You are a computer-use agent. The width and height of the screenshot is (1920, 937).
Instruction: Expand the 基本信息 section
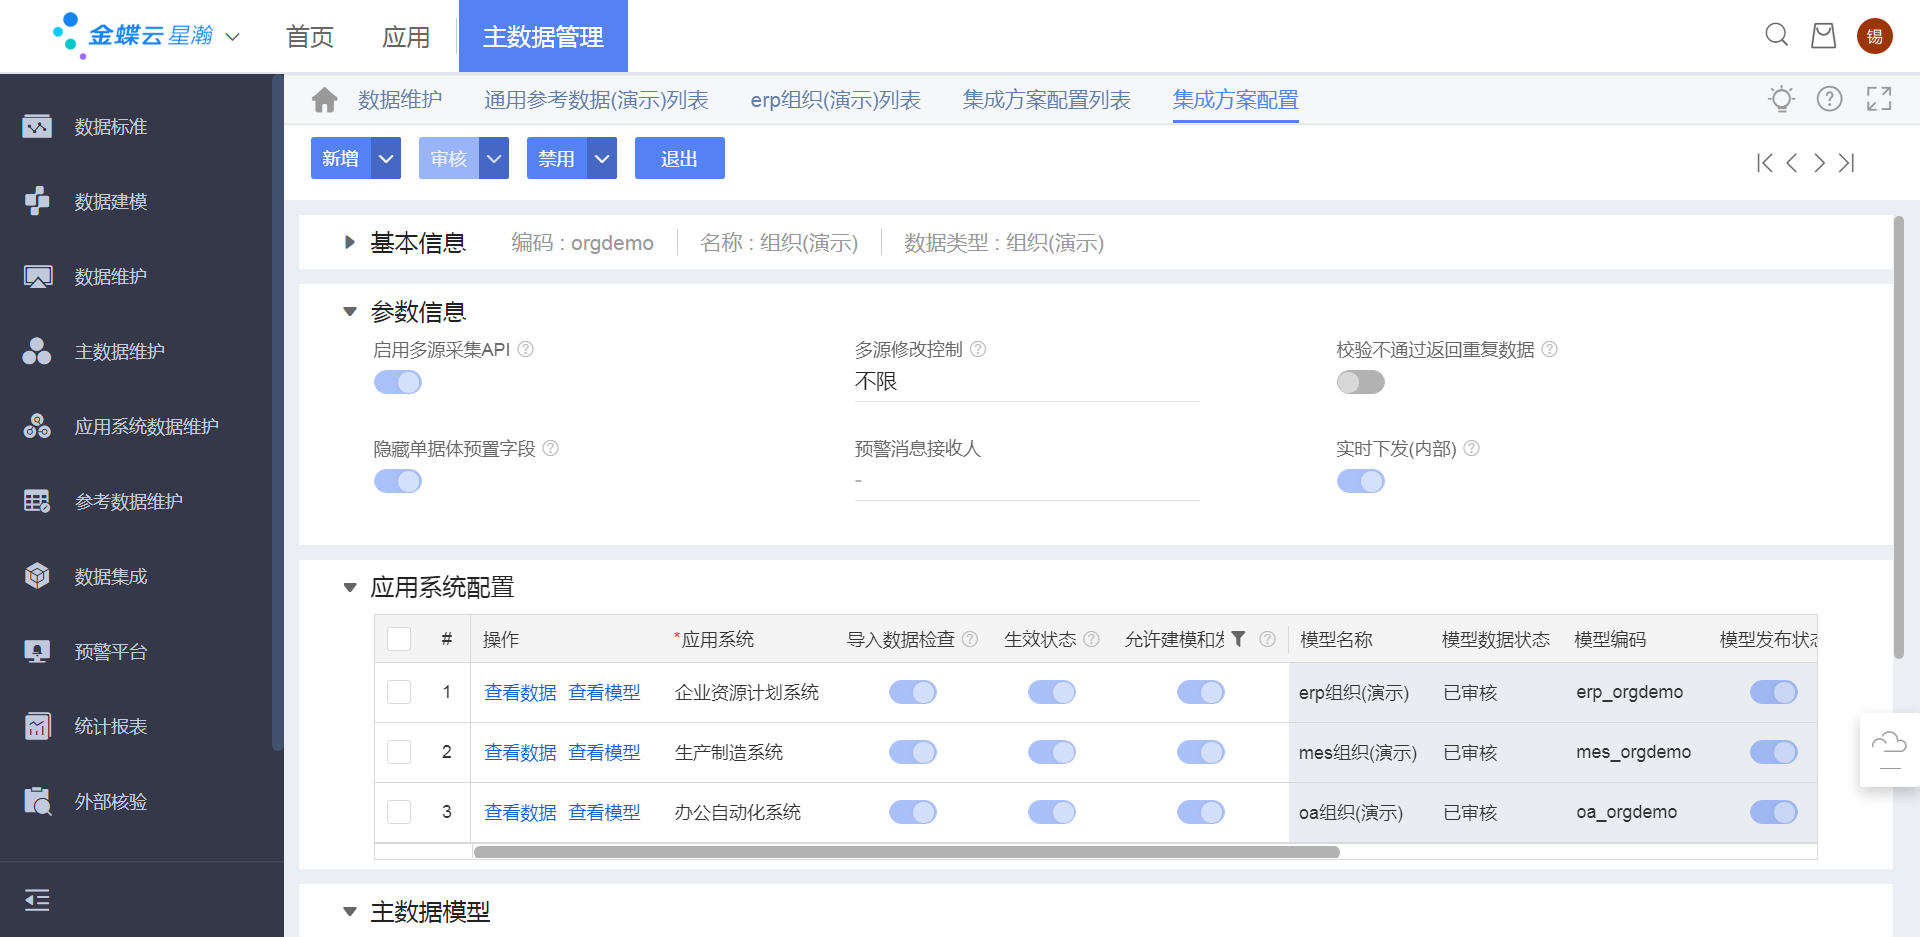349,242
